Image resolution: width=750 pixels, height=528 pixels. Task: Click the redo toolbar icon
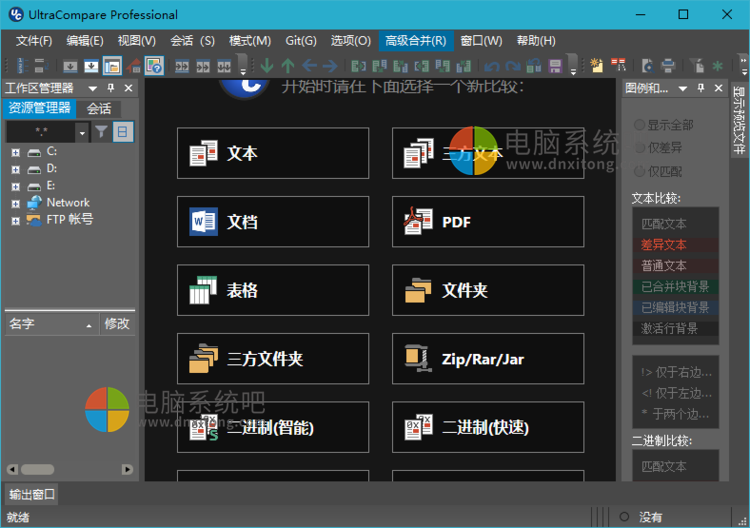[x=512, y=66]
